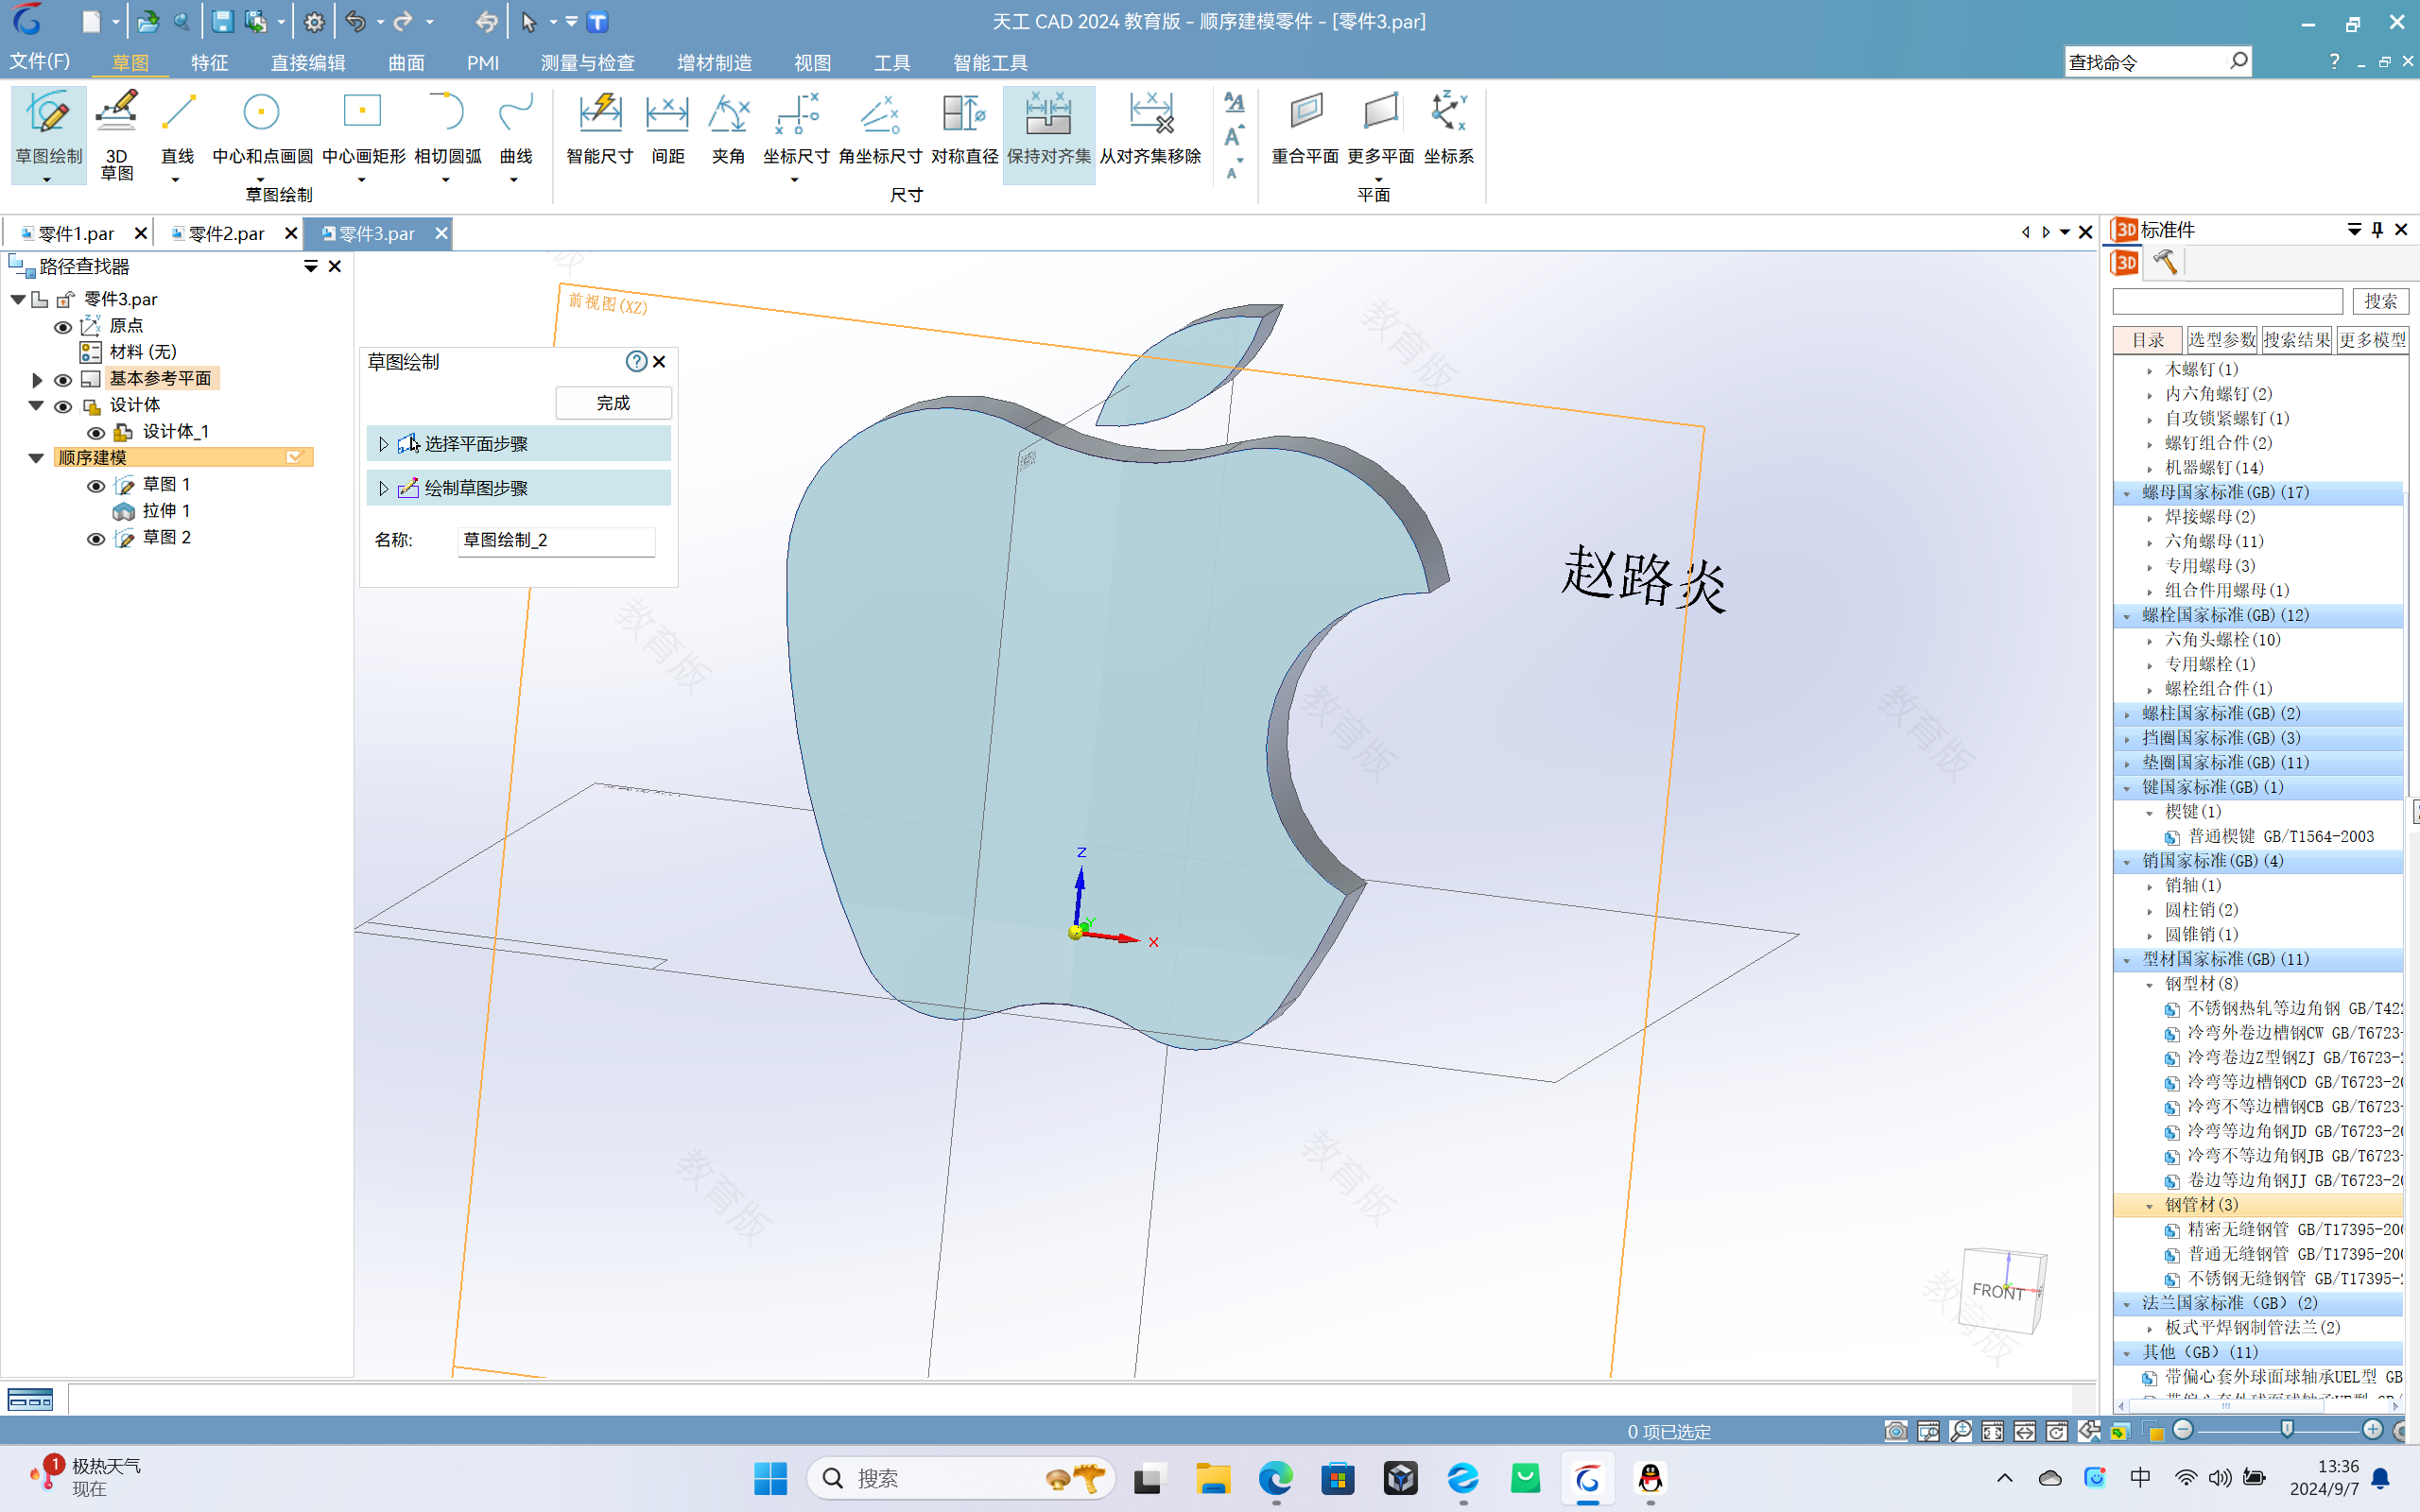Click zoom-in plus button beside slider

tap(2372, 1430)
